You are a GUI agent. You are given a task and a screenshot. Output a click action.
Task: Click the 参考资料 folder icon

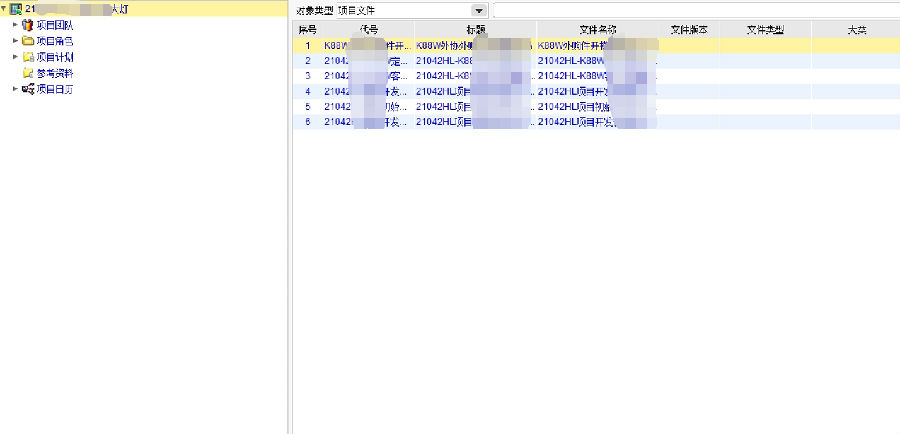pyautogui.click(x=28, y=73)
